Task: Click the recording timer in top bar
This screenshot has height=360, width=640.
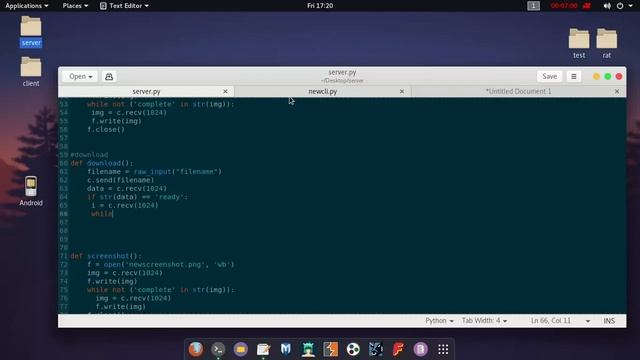Action: (564, 6)
